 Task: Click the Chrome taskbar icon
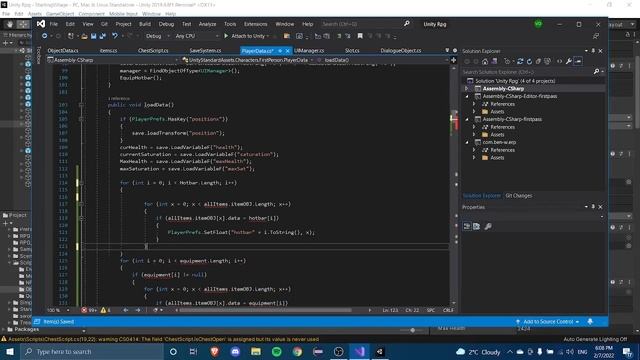[x=297, y=351]
